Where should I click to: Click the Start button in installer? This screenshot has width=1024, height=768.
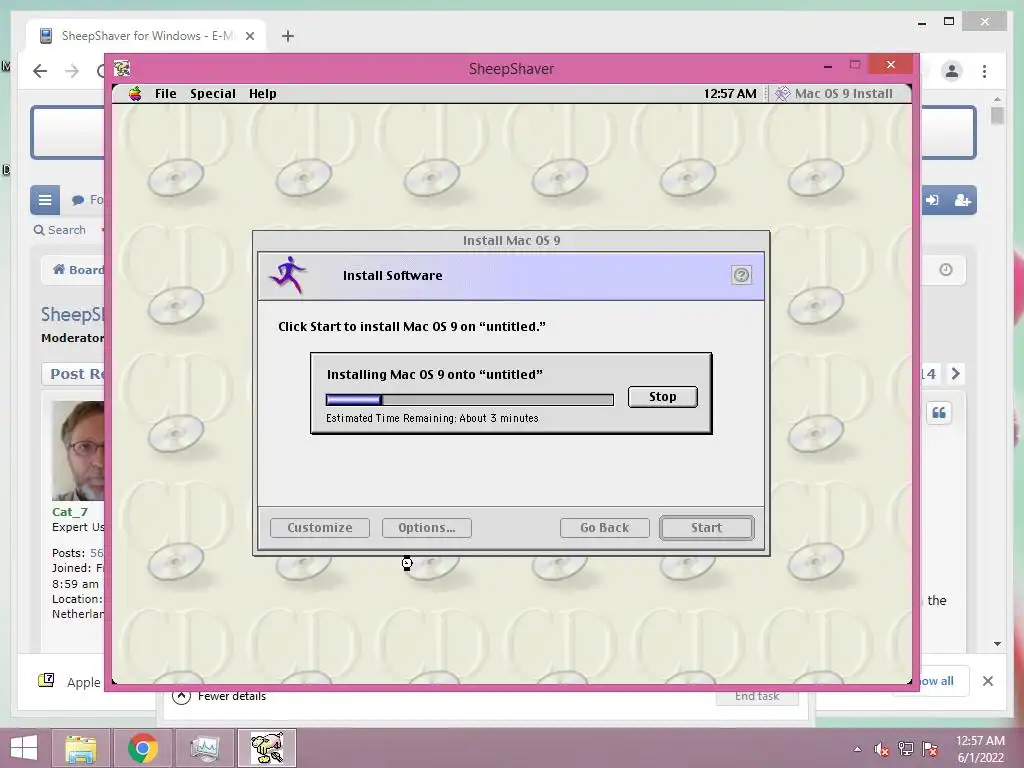coord(707,528)
